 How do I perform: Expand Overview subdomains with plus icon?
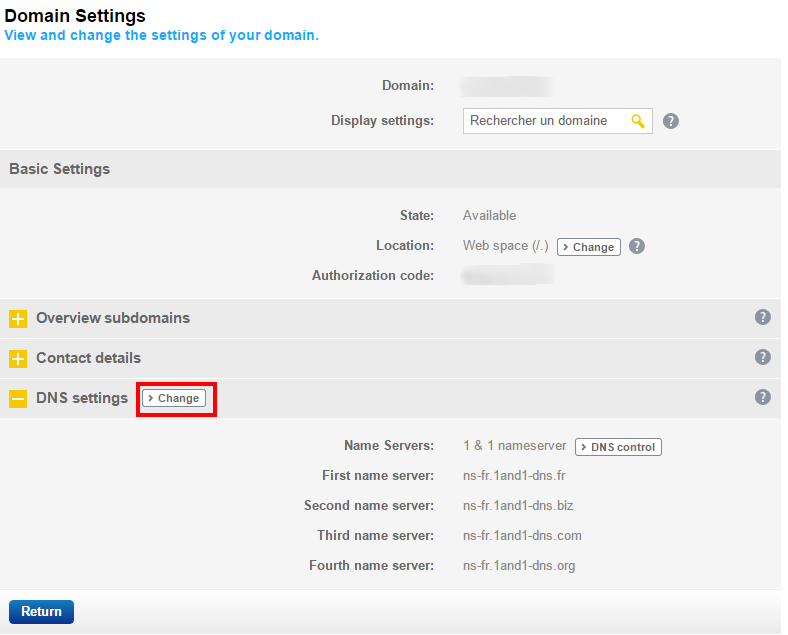(18, 319)
